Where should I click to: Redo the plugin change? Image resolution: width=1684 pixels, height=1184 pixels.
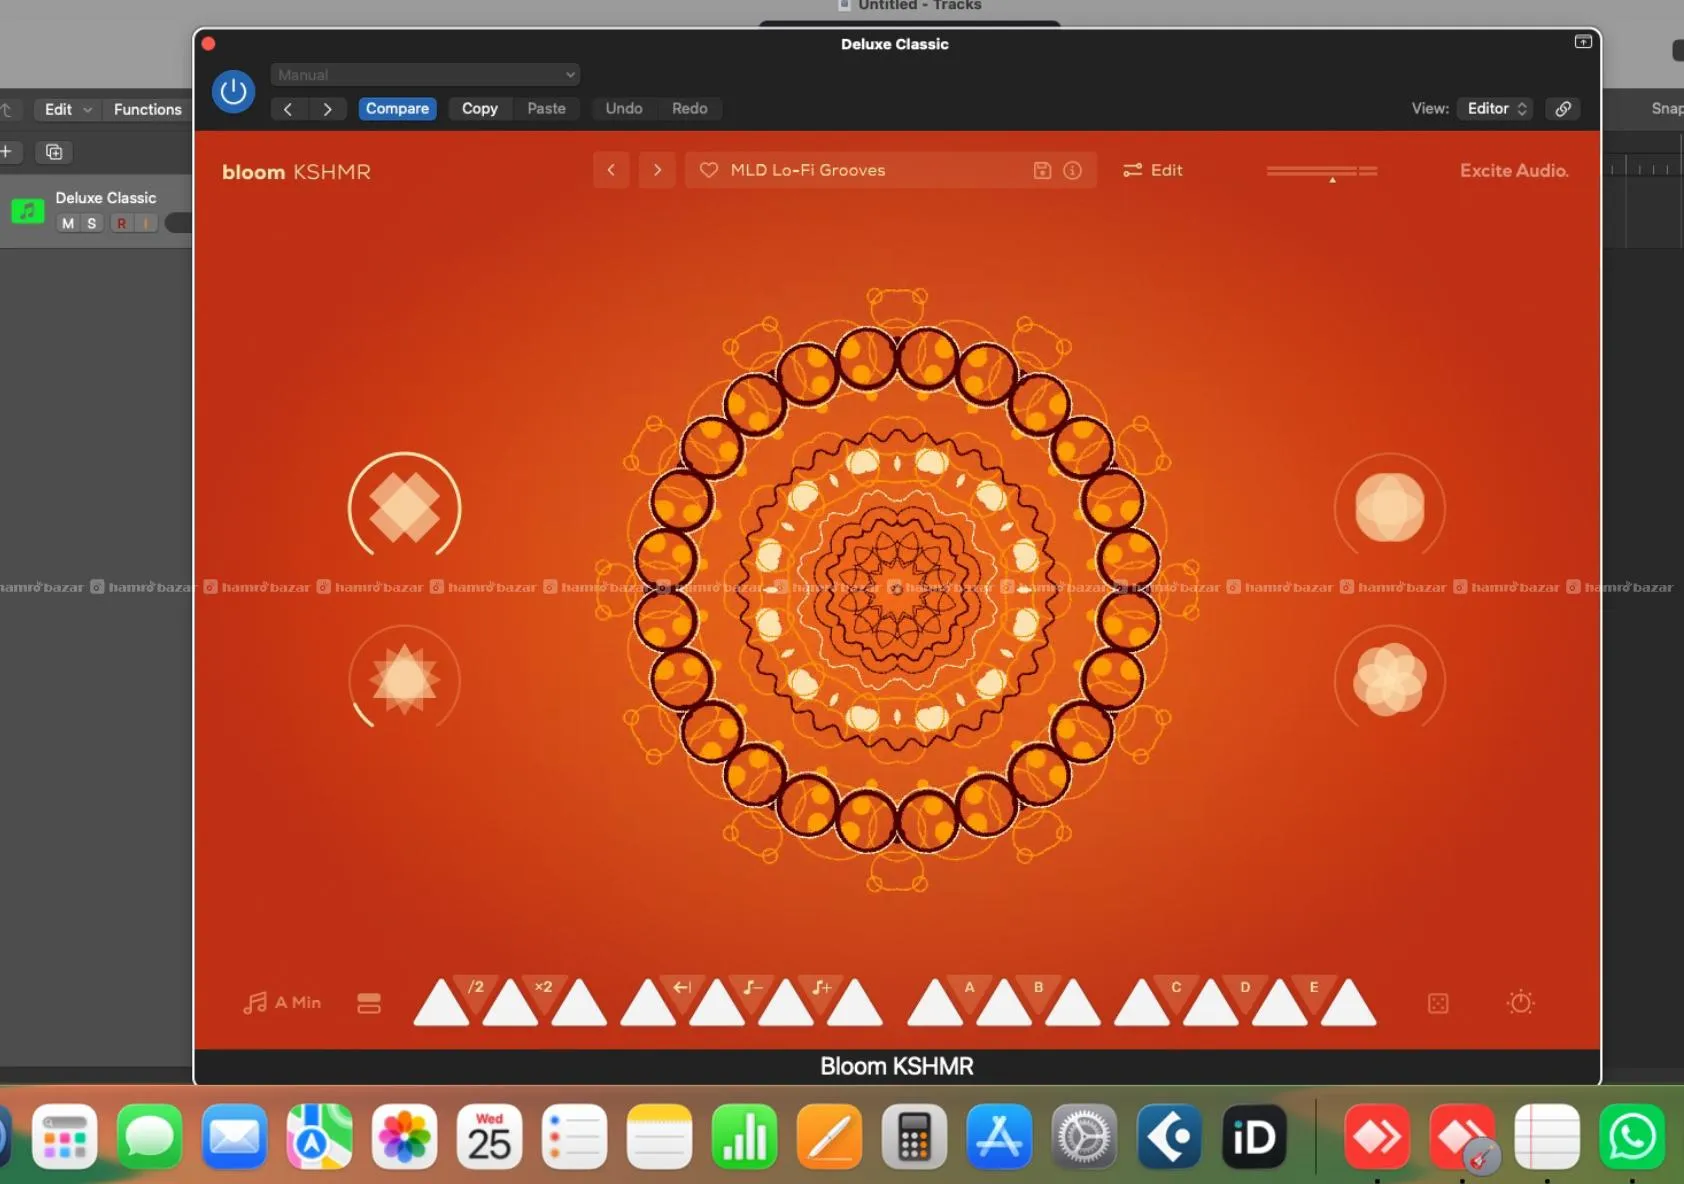pos(690,109)
